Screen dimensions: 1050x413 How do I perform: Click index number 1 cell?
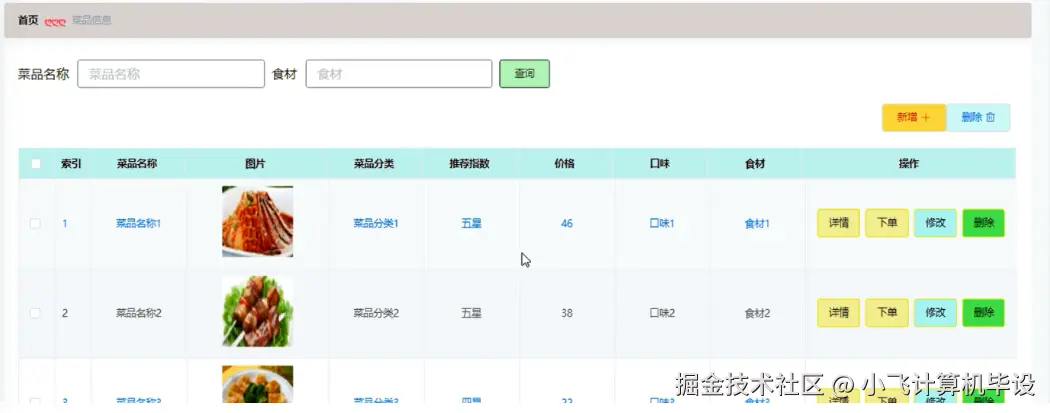tap(65, 224)
